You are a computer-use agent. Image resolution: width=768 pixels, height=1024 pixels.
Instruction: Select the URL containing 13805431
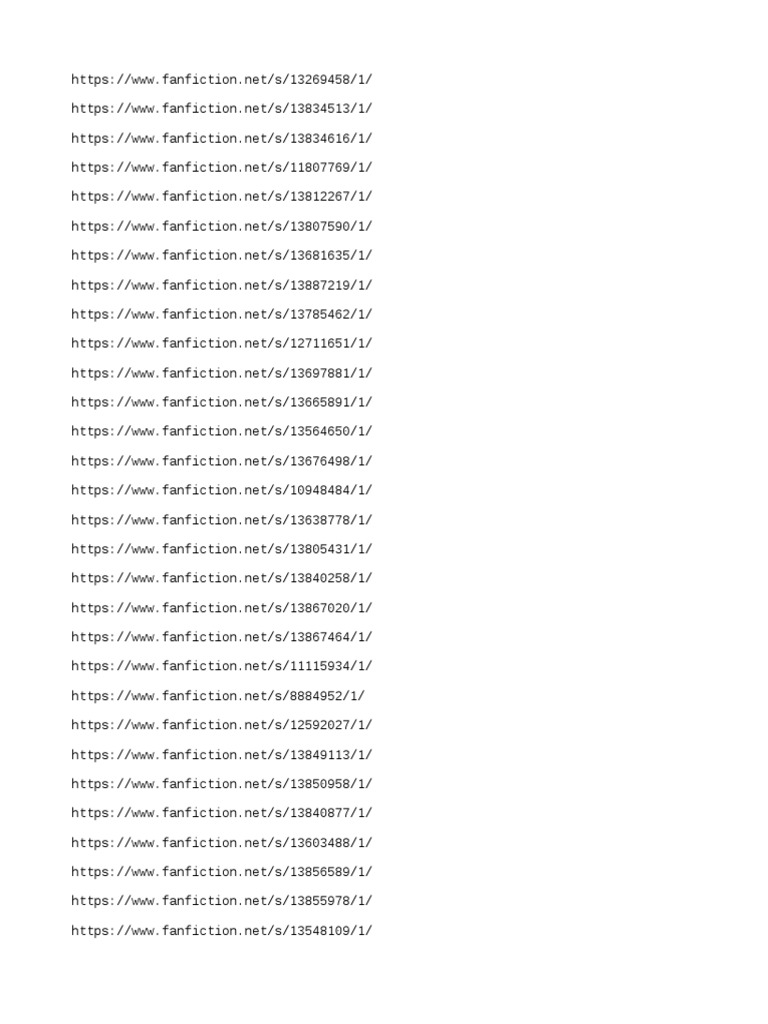(x=221, y=549)
